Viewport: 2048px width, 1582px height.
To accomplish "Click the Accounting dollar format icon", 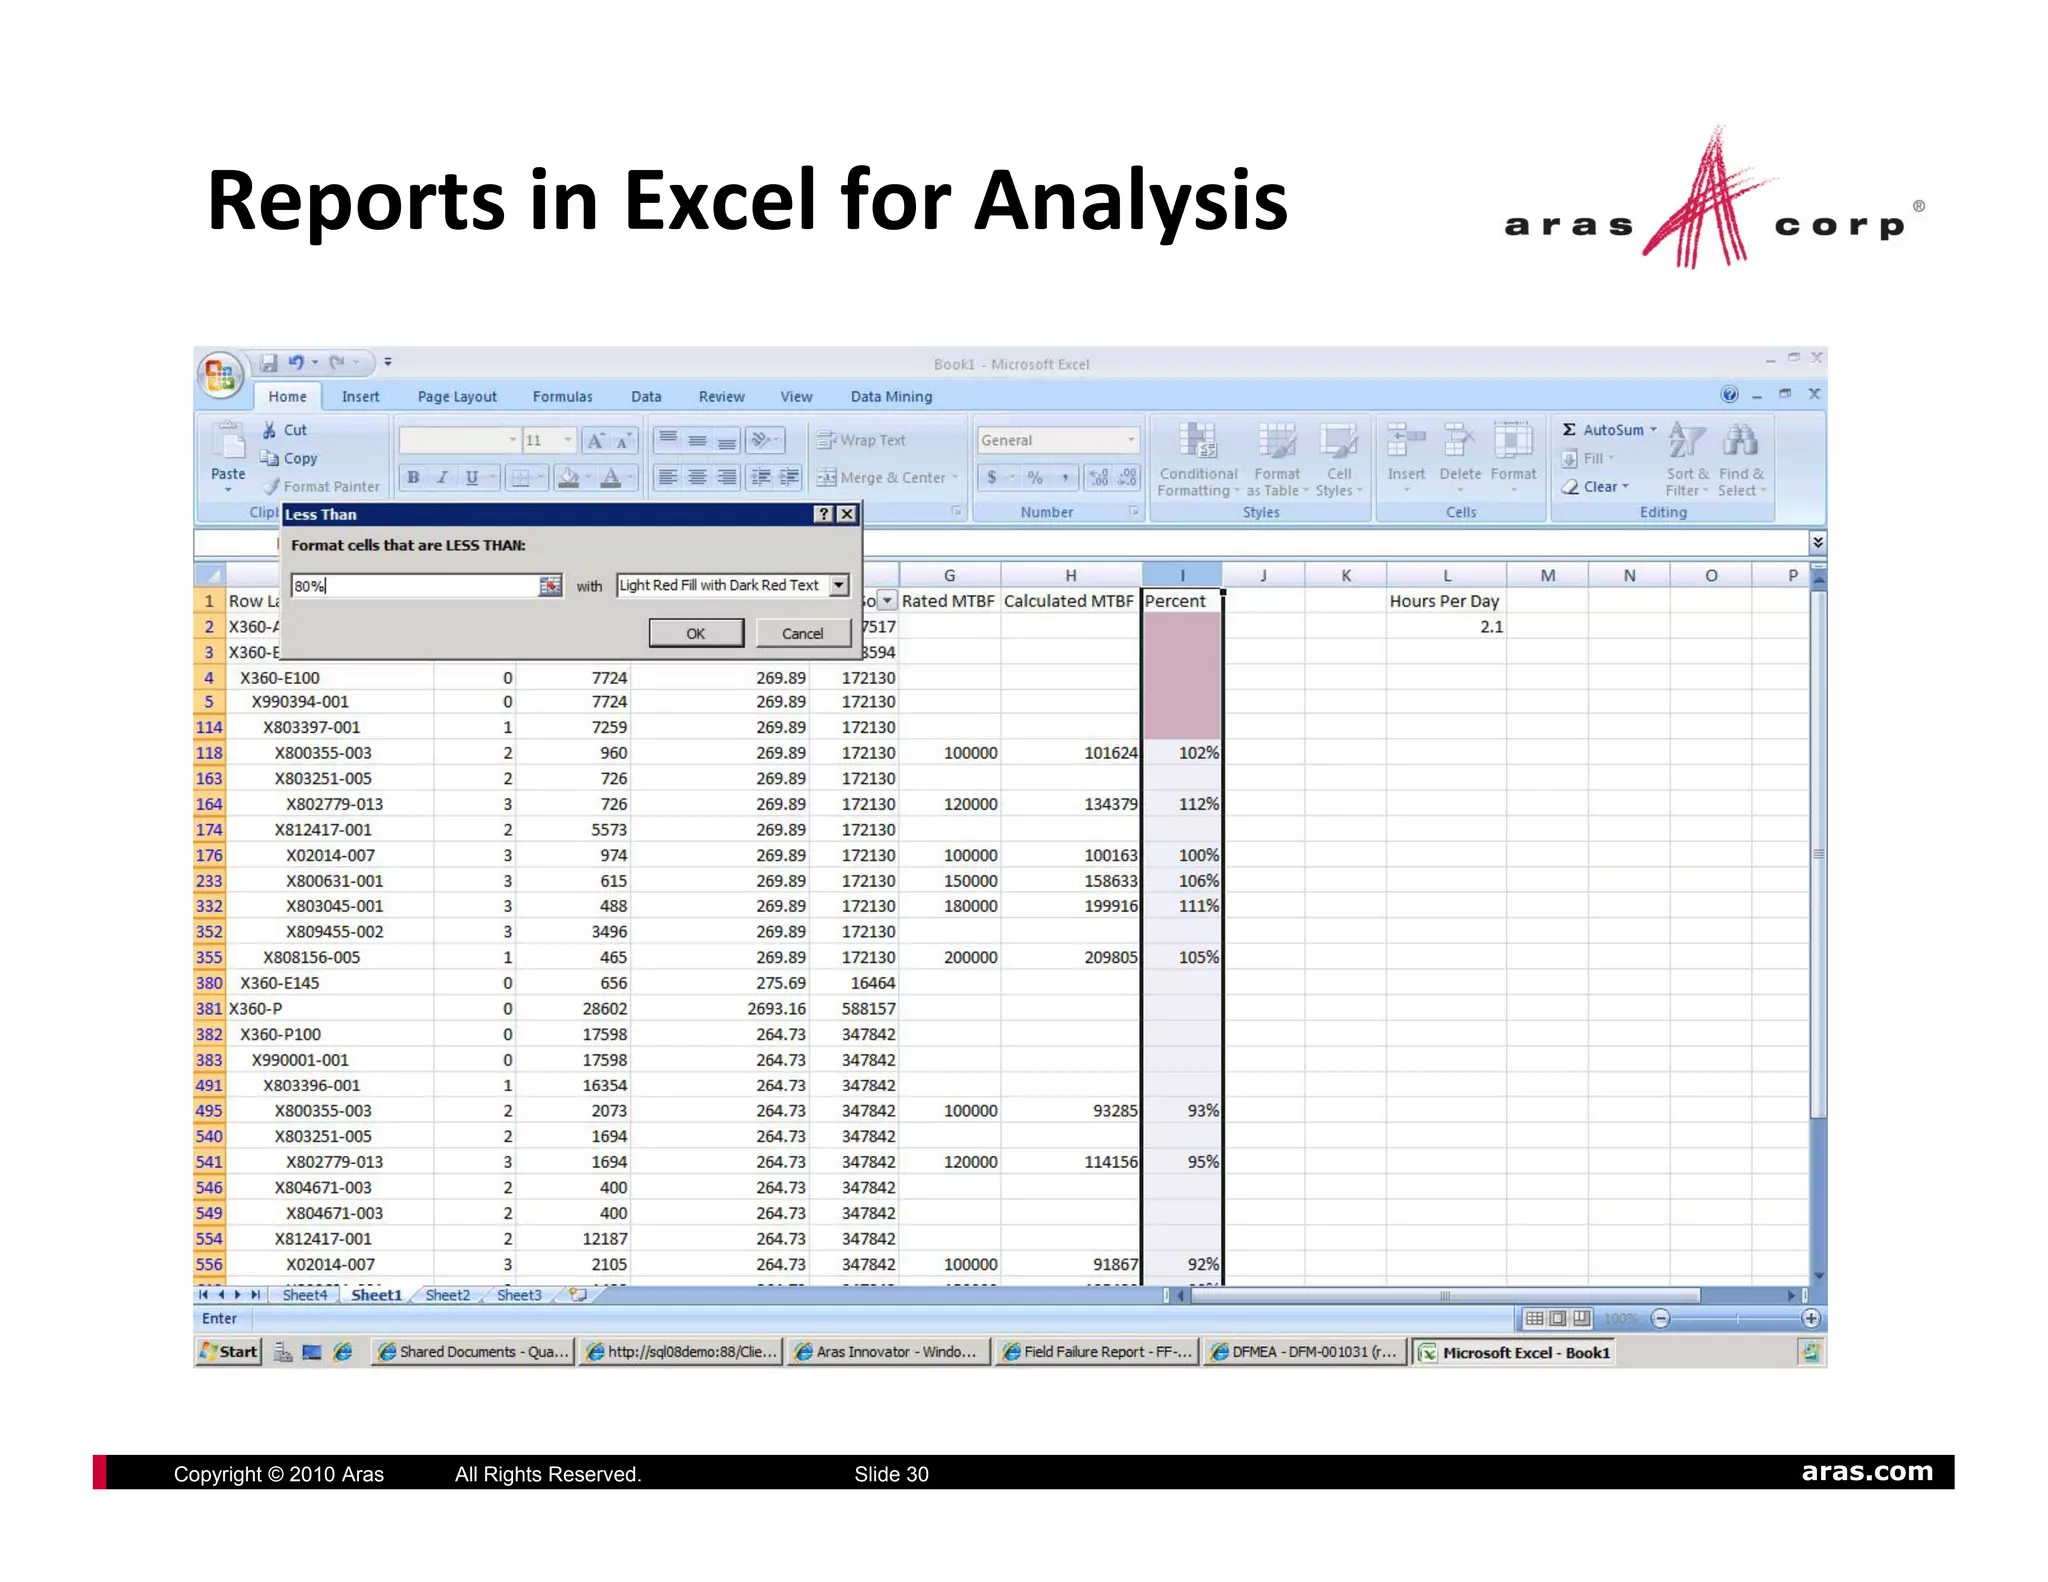I will point(991,478).
